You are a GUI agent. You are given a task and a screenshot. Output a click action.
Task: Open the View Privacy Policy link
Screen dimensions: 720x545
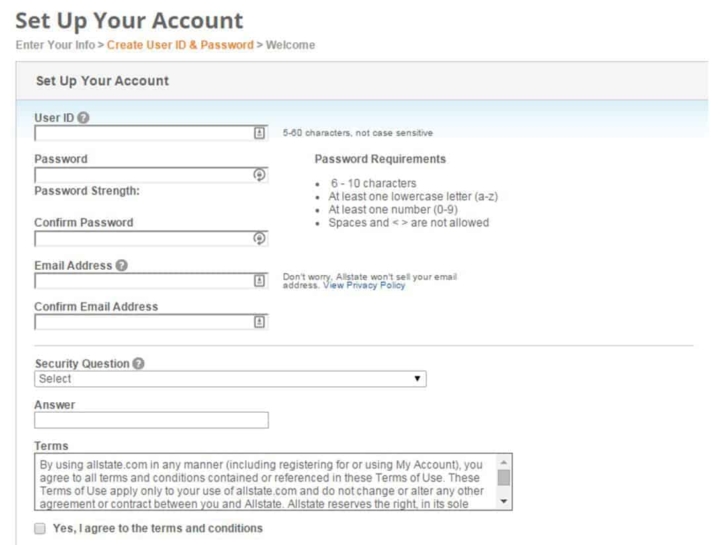[364, 286]
